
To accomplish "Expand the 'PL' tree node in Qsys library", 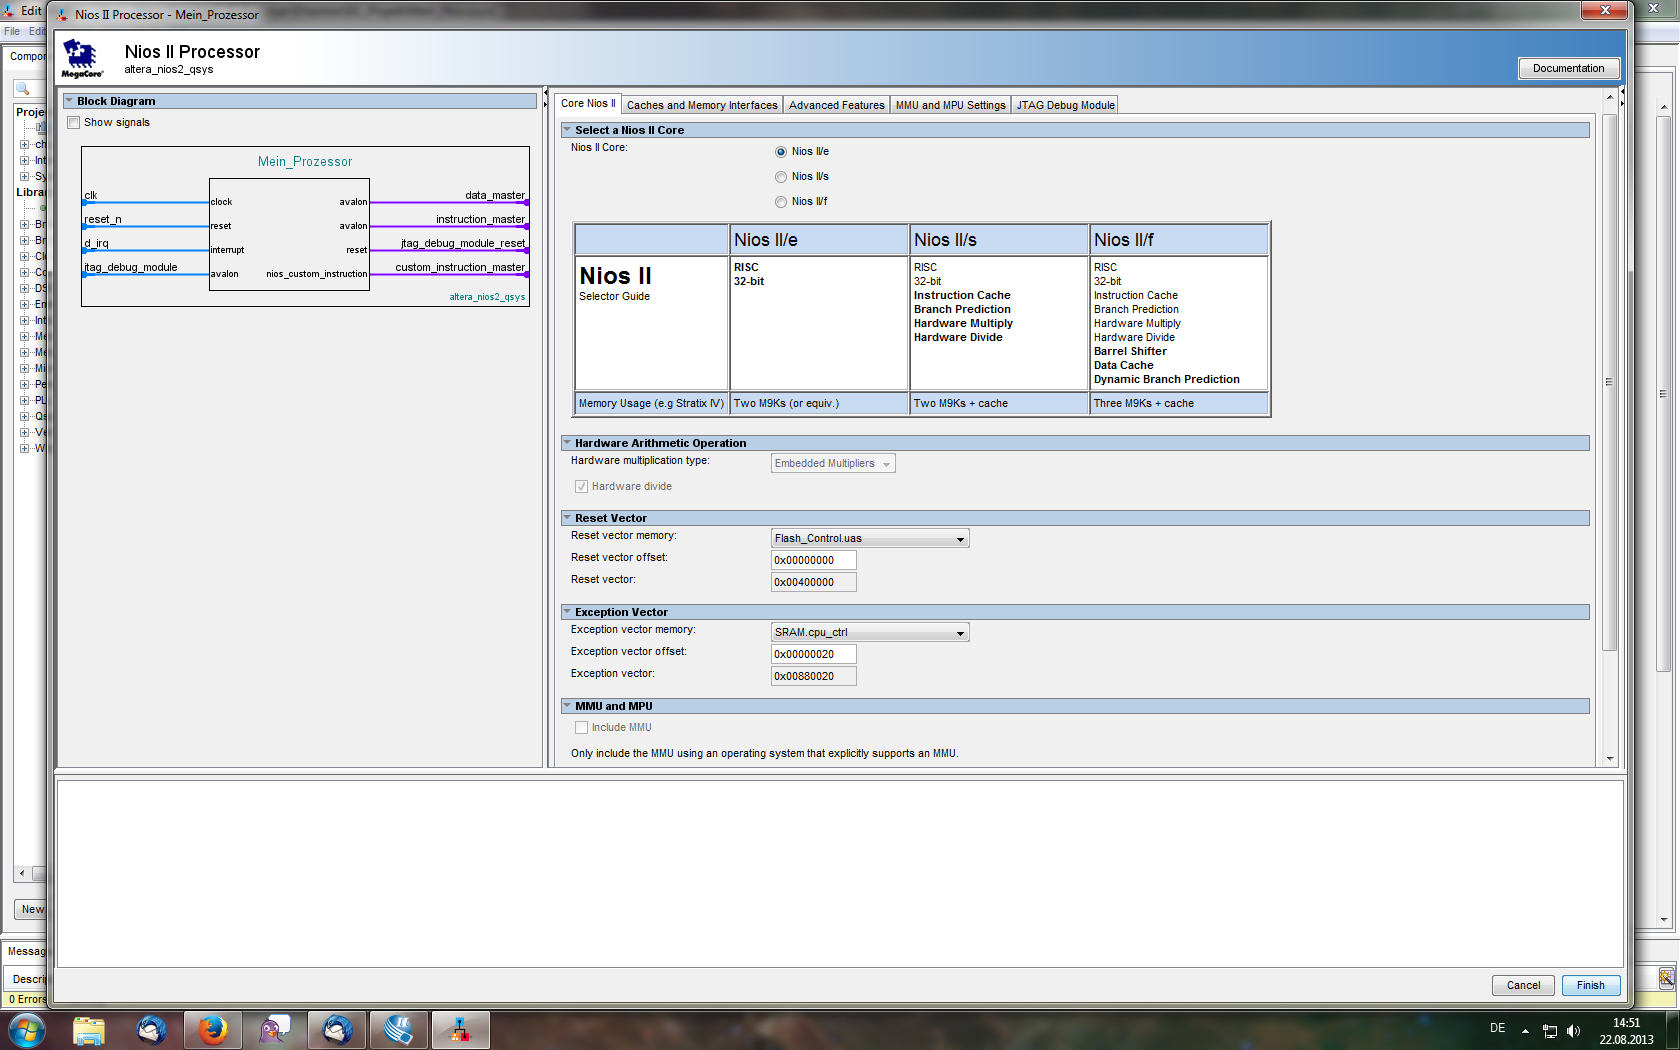I will (x=24, y=400).
